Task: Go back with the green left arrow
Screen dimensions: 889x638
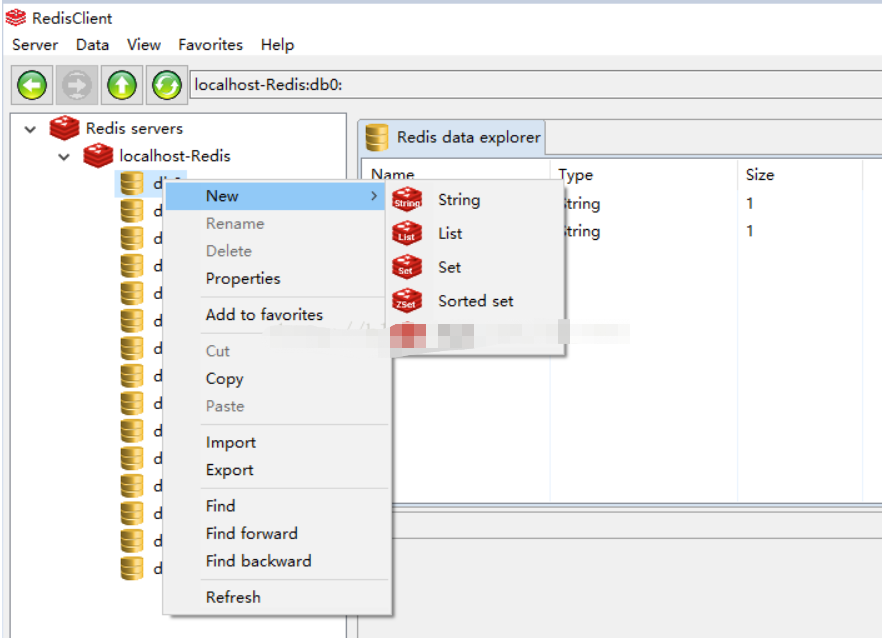Action: 32,85
